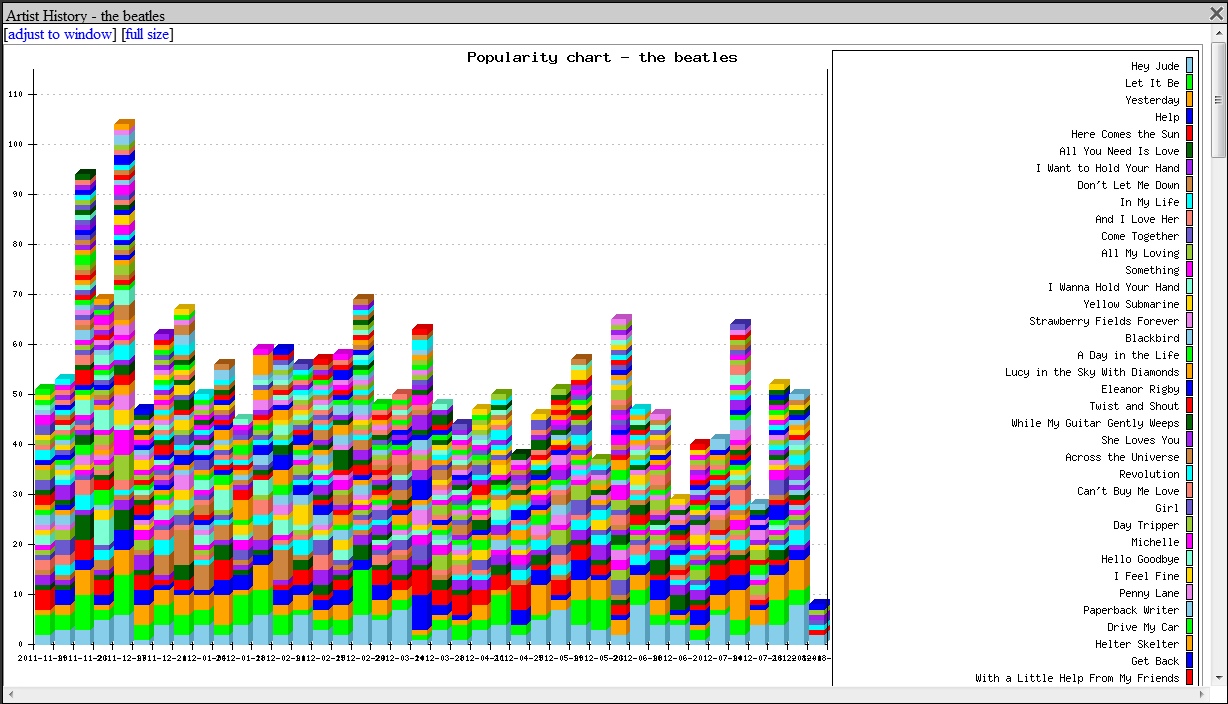Click I Wanna Hold Your Hand swatch
This screenshot has width=1228, height=704.
coord(1189,287)
